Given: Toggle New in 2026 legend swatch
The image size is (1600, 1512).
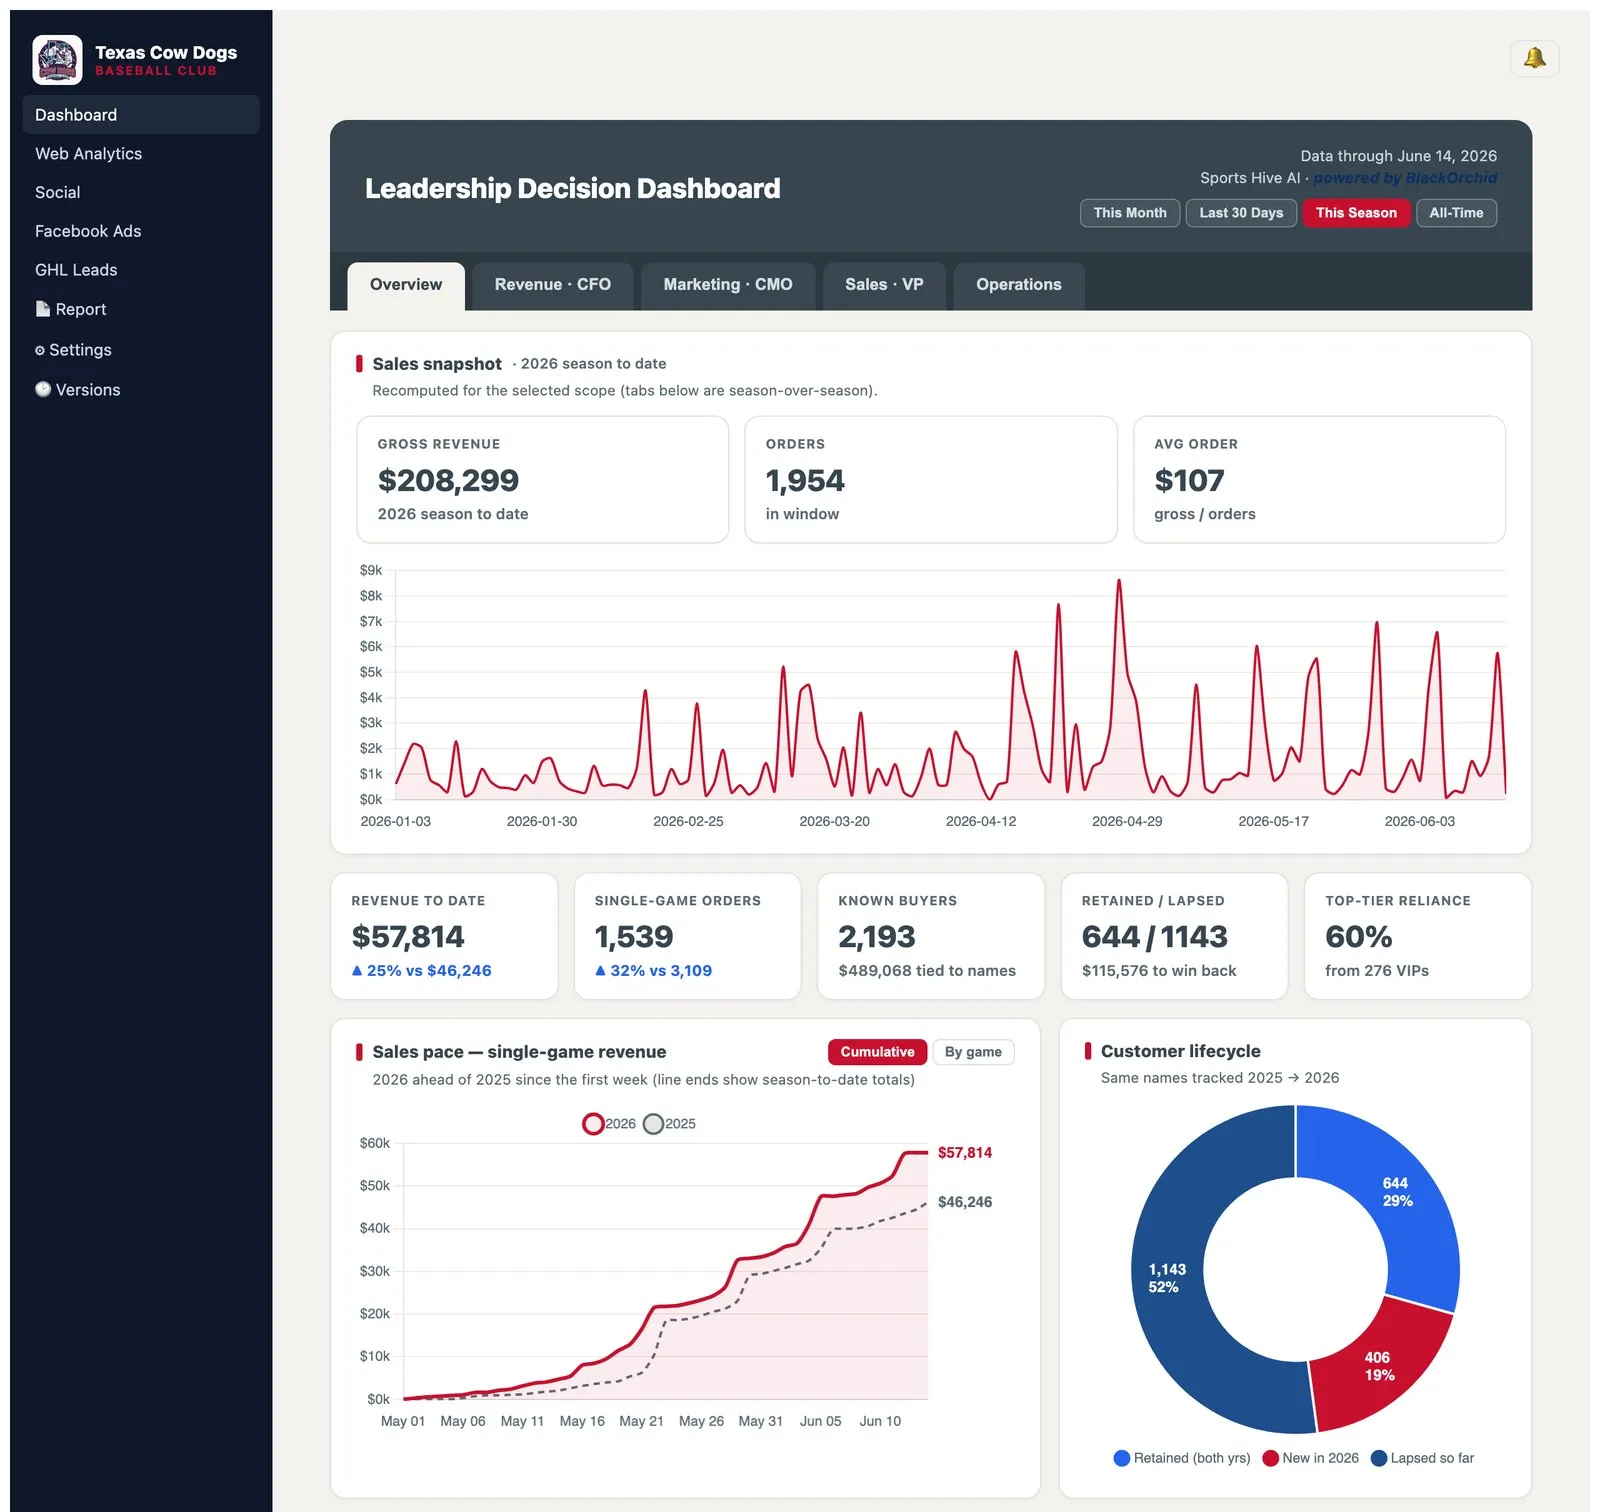Looking at the screenshot, I should [x=1271, y=1458].
